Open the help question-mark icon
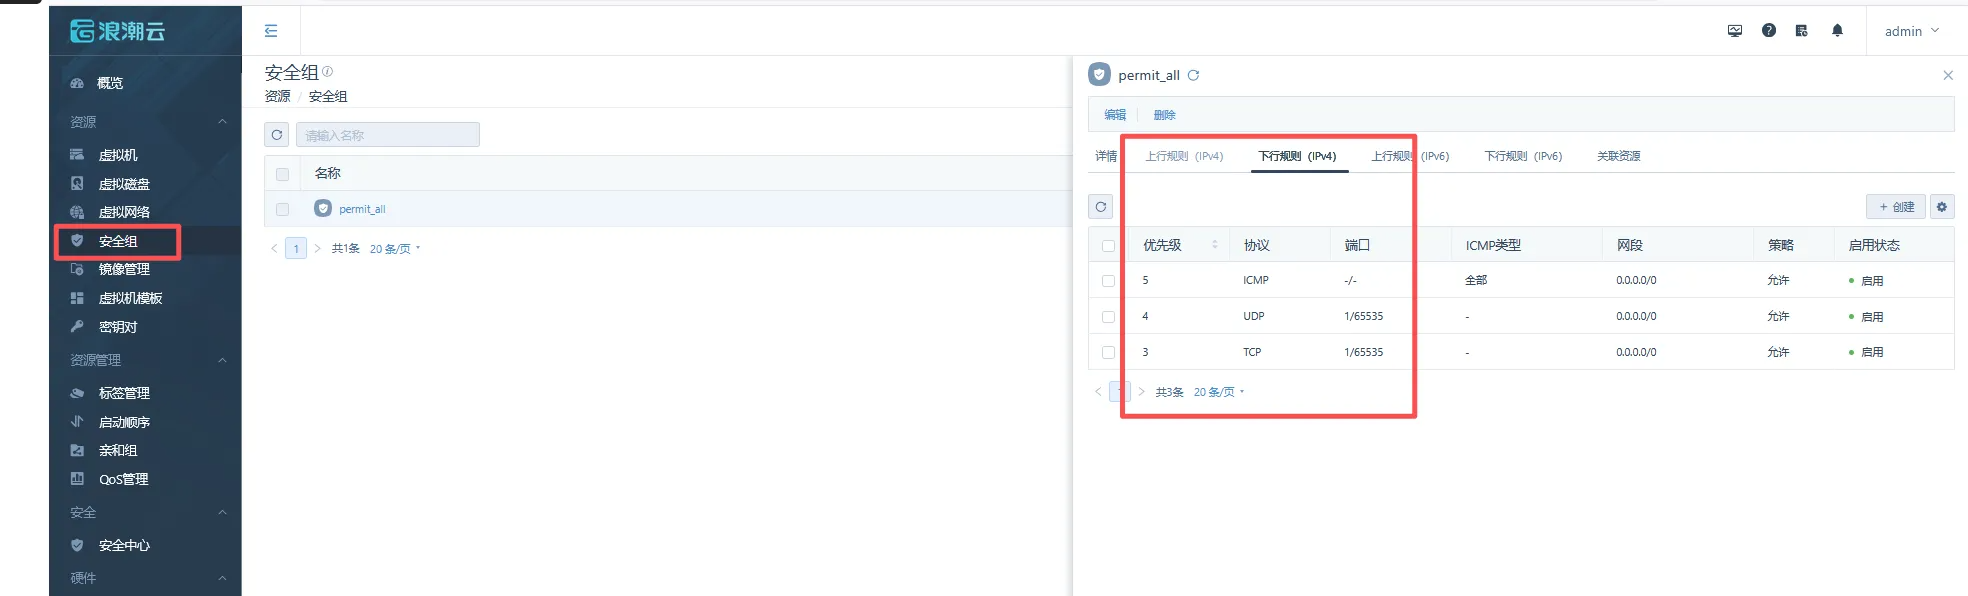The height and width of the screenshot is (596, 1968). 1769,31
